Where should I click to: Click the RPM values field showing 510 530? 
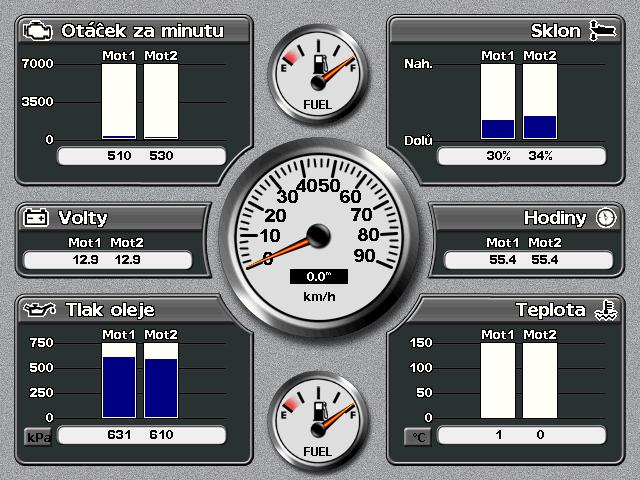tap(138, 156)
